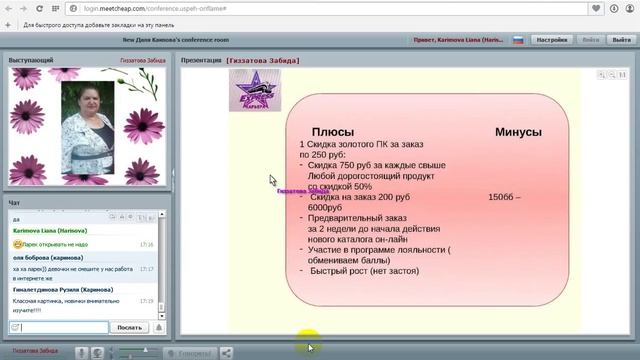
Task: Click the third chat toolbar icon
Action: pyautogui.click(x=130, y=218)
